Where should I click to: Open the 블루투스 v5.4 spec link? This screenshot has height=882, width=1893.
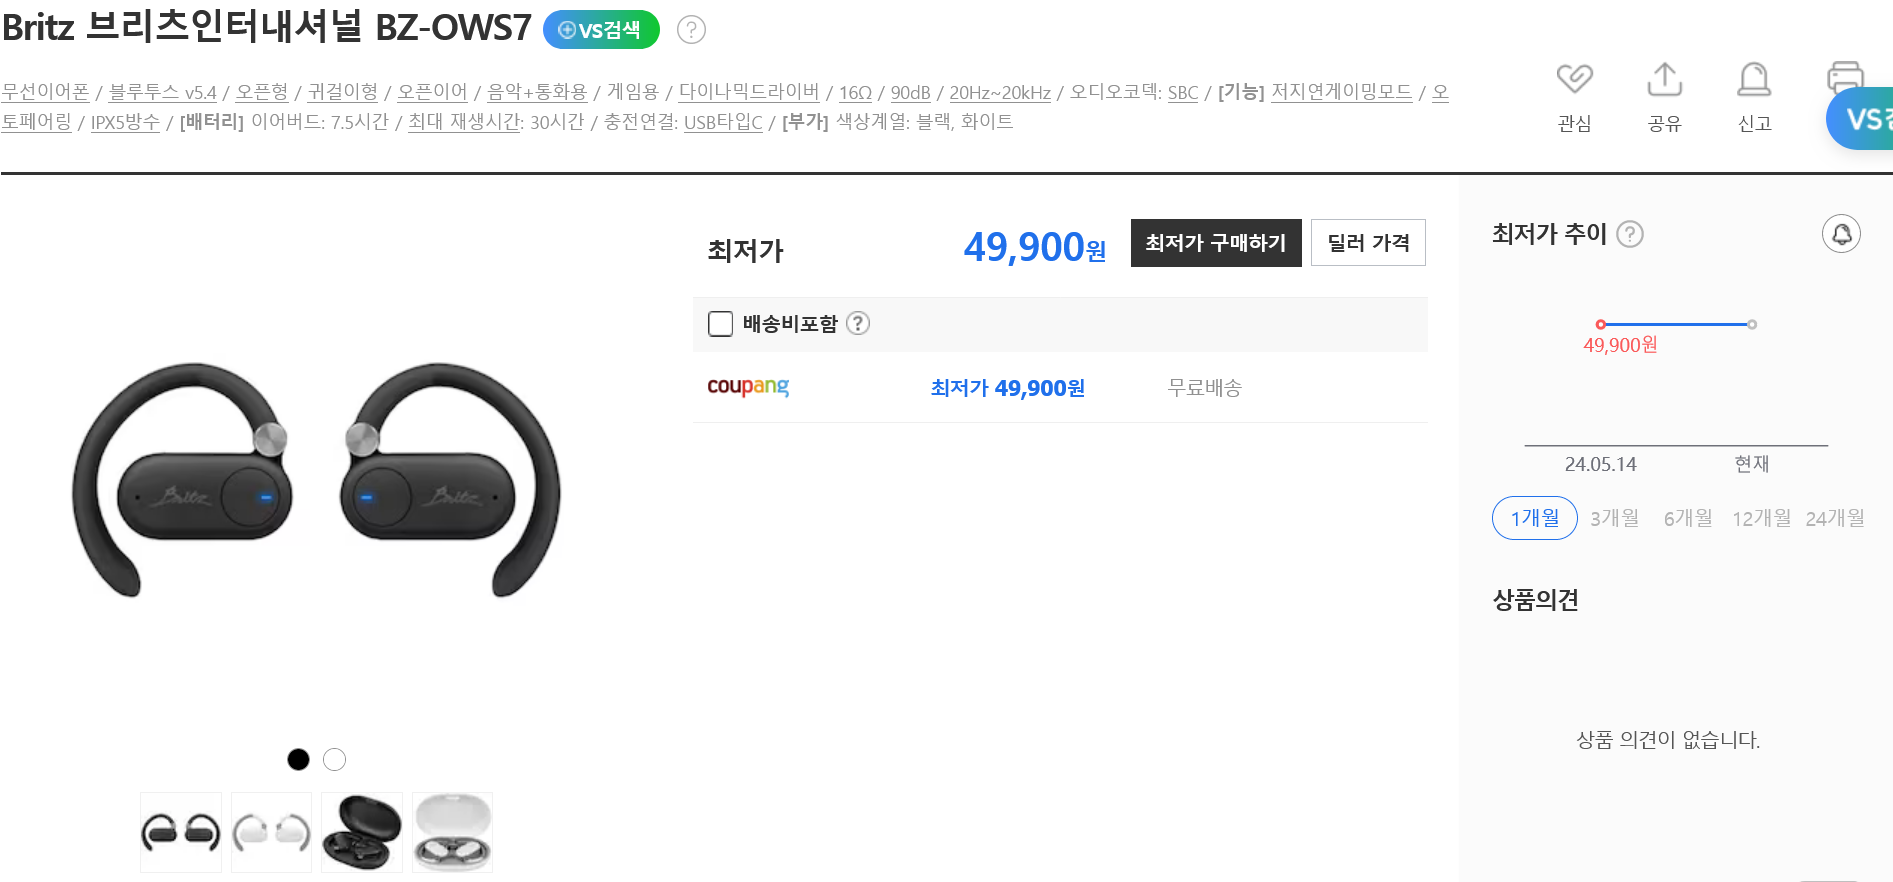(162, 92)
